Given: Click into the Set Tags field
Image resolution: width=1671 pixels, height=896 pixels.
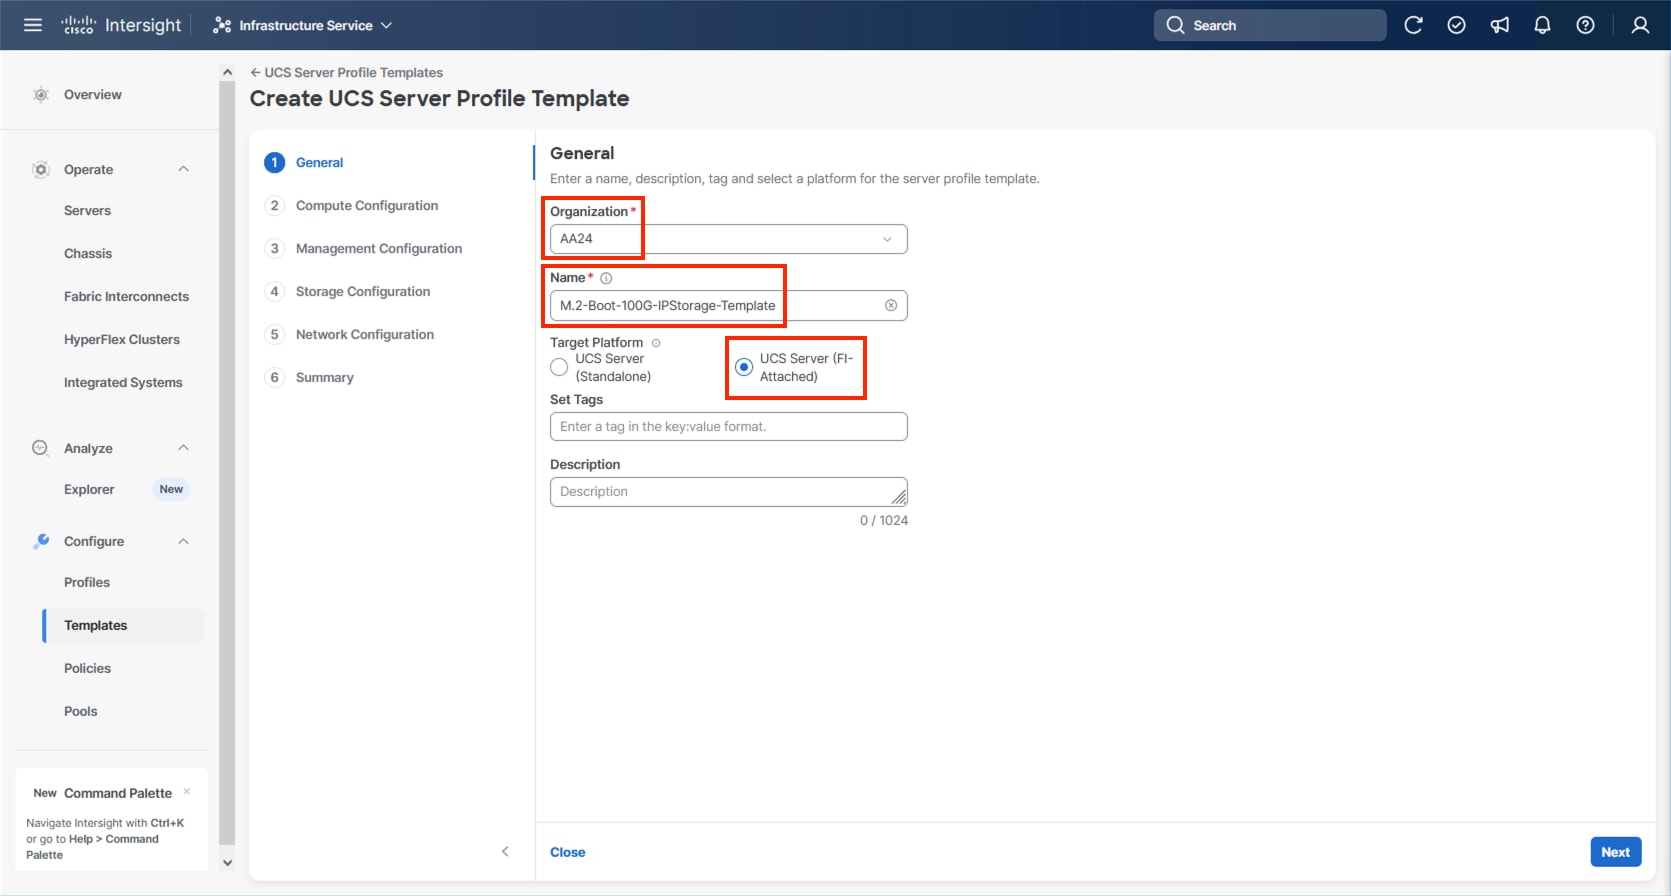Looking at the screenshot, I should 729,426.
